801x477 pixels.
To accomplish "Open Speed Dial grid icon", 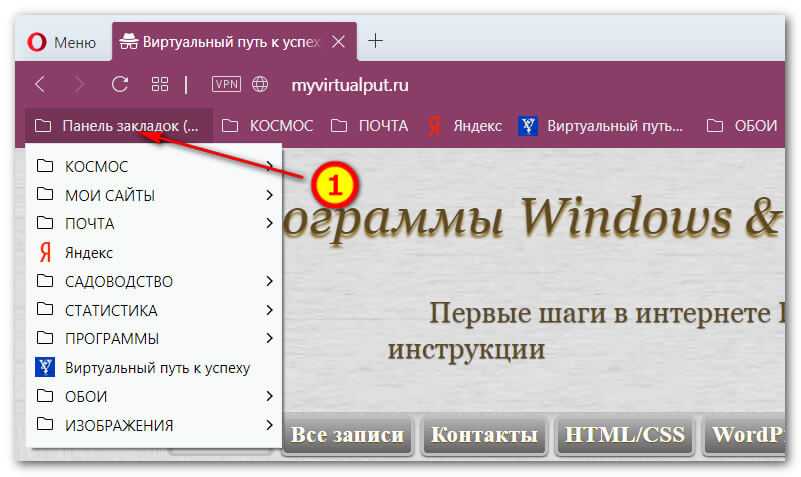I will point(159,85).
